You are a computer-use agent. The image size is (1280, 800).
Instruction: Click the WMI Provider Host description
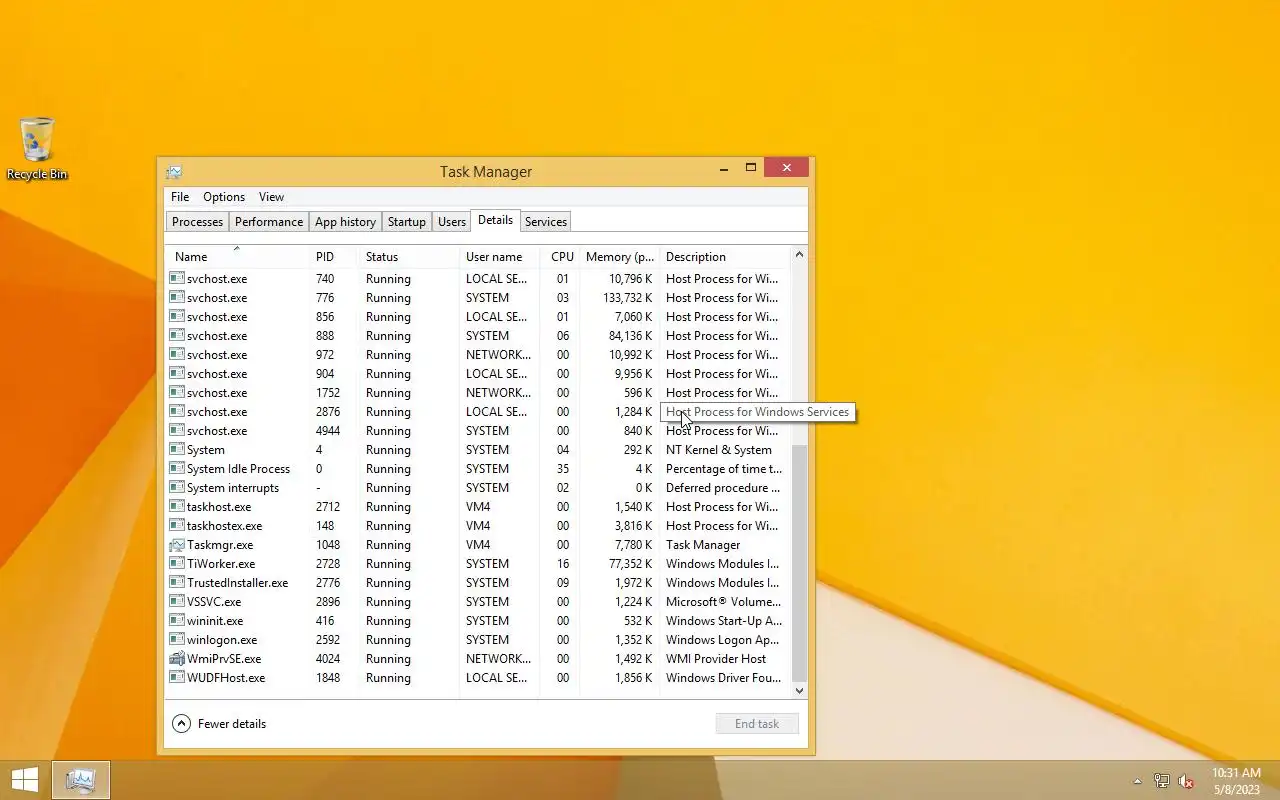pyautogui.click(x=716, y=659)
